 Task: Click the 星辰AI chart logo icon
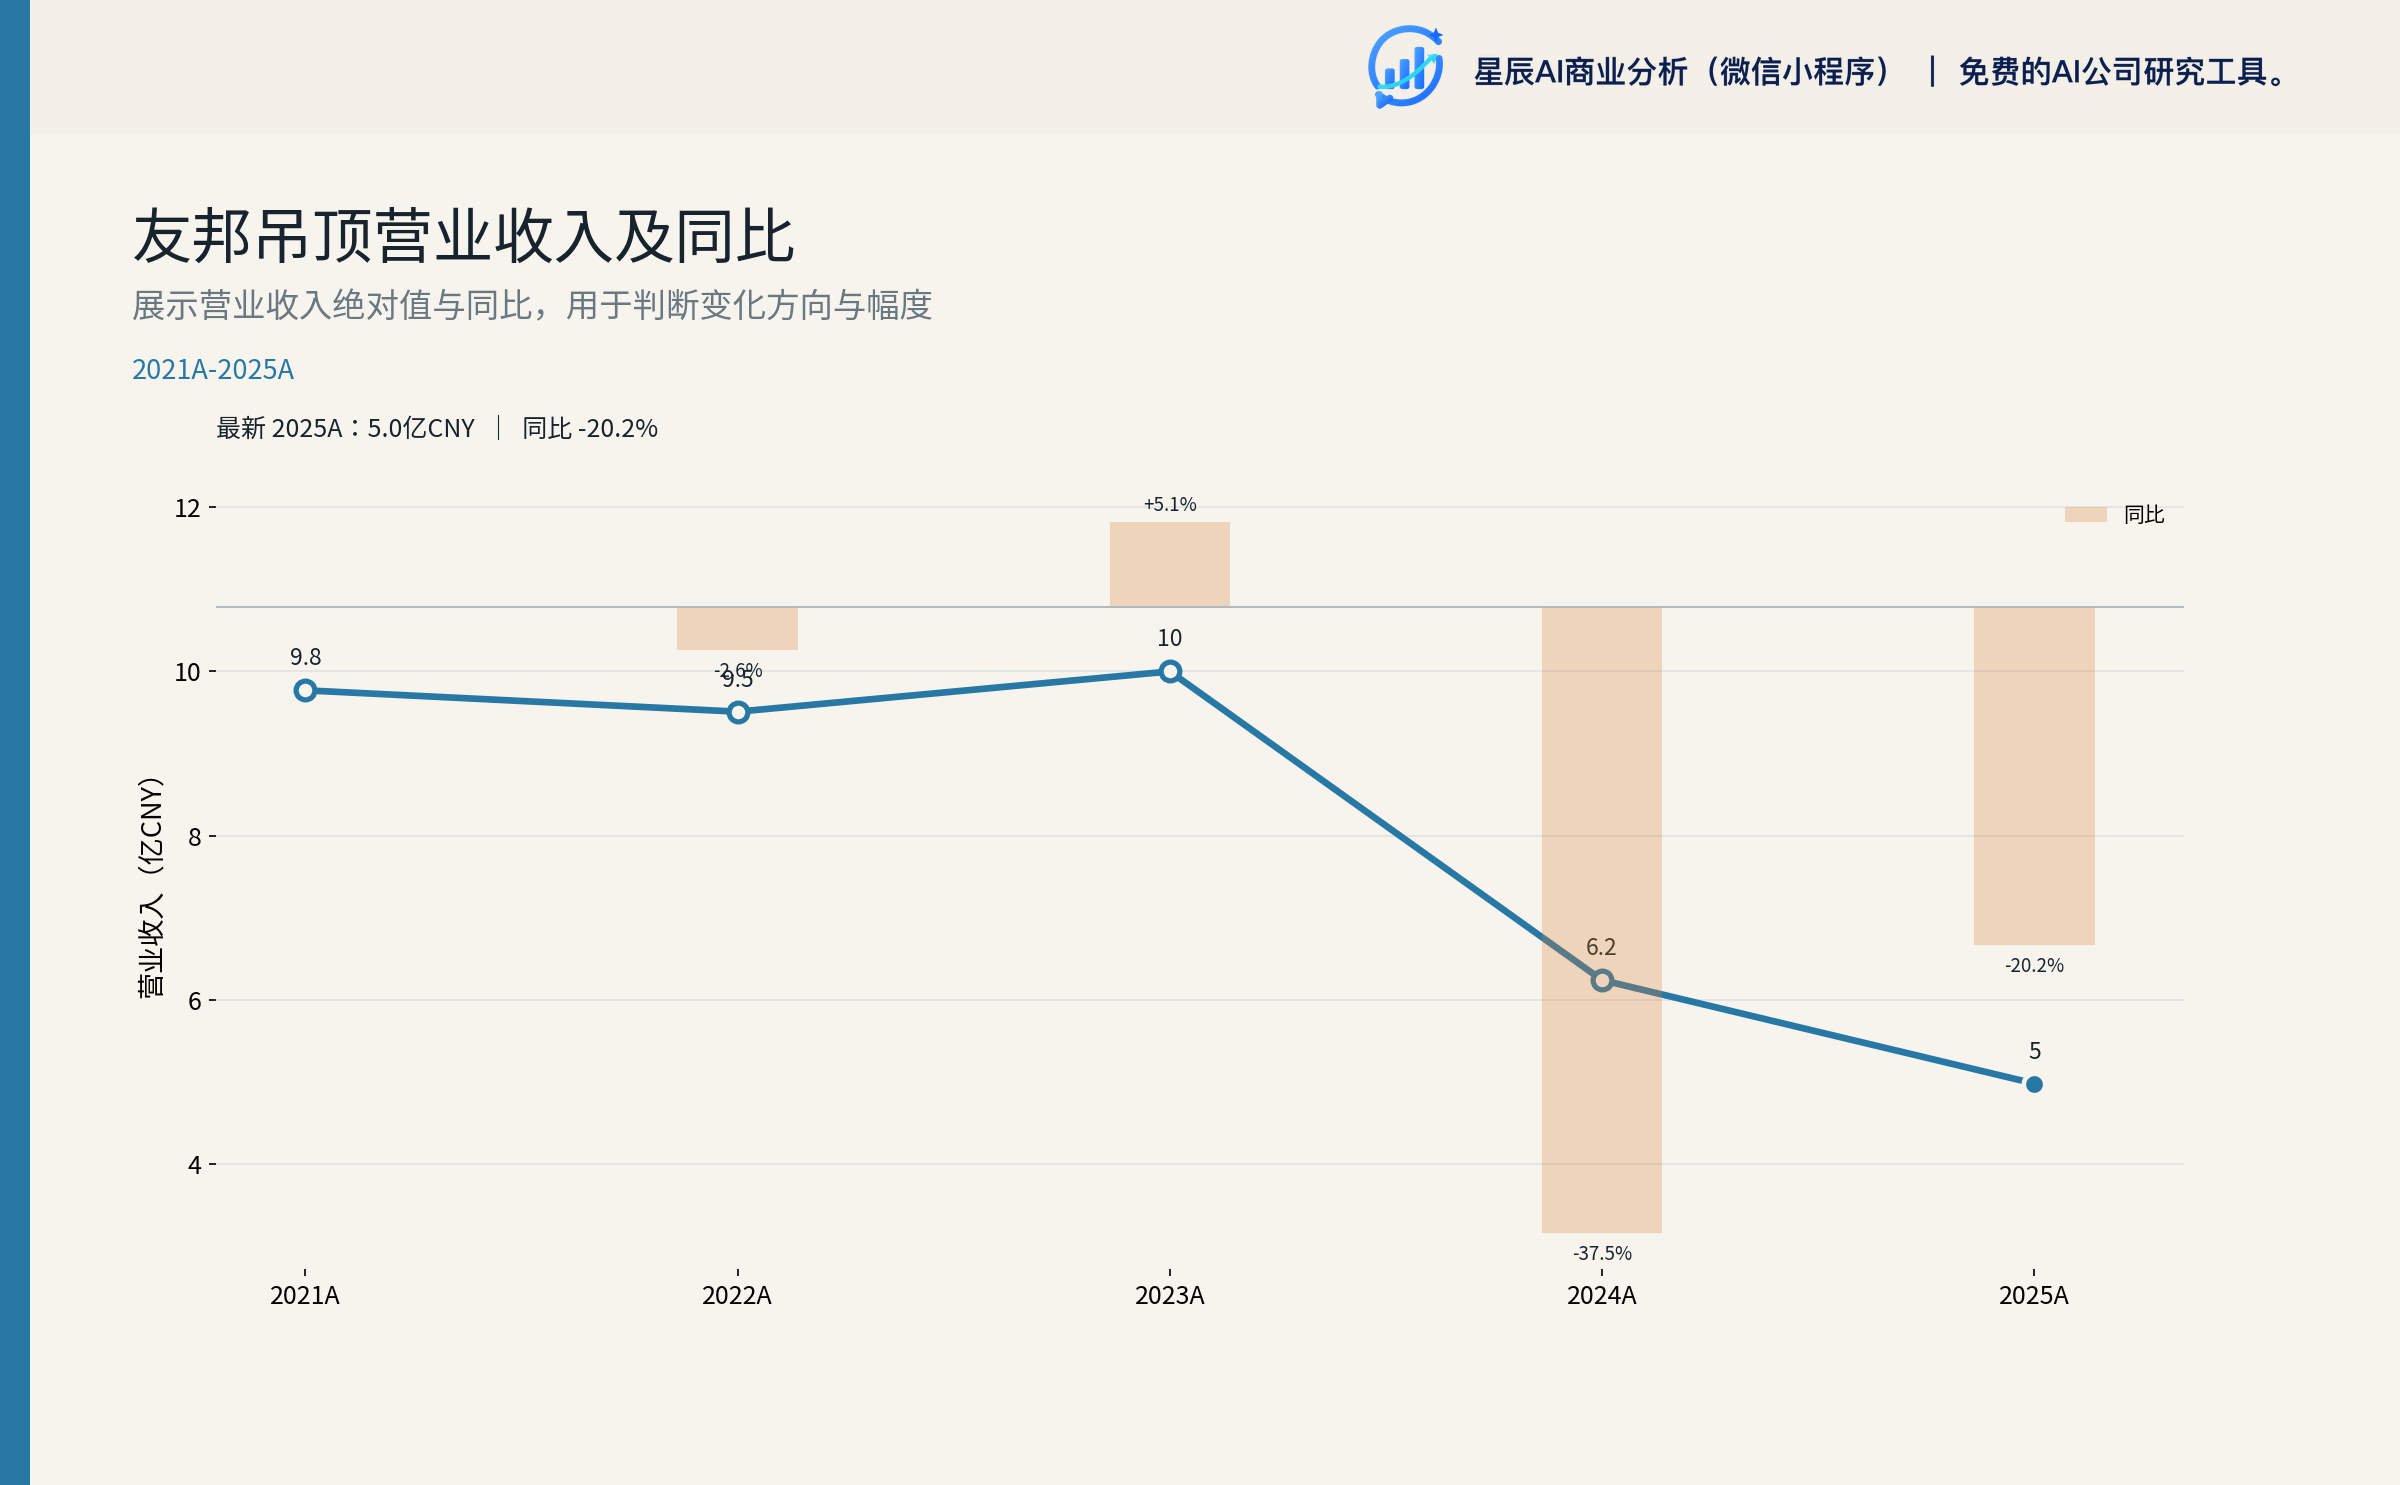pos(1405,67)
